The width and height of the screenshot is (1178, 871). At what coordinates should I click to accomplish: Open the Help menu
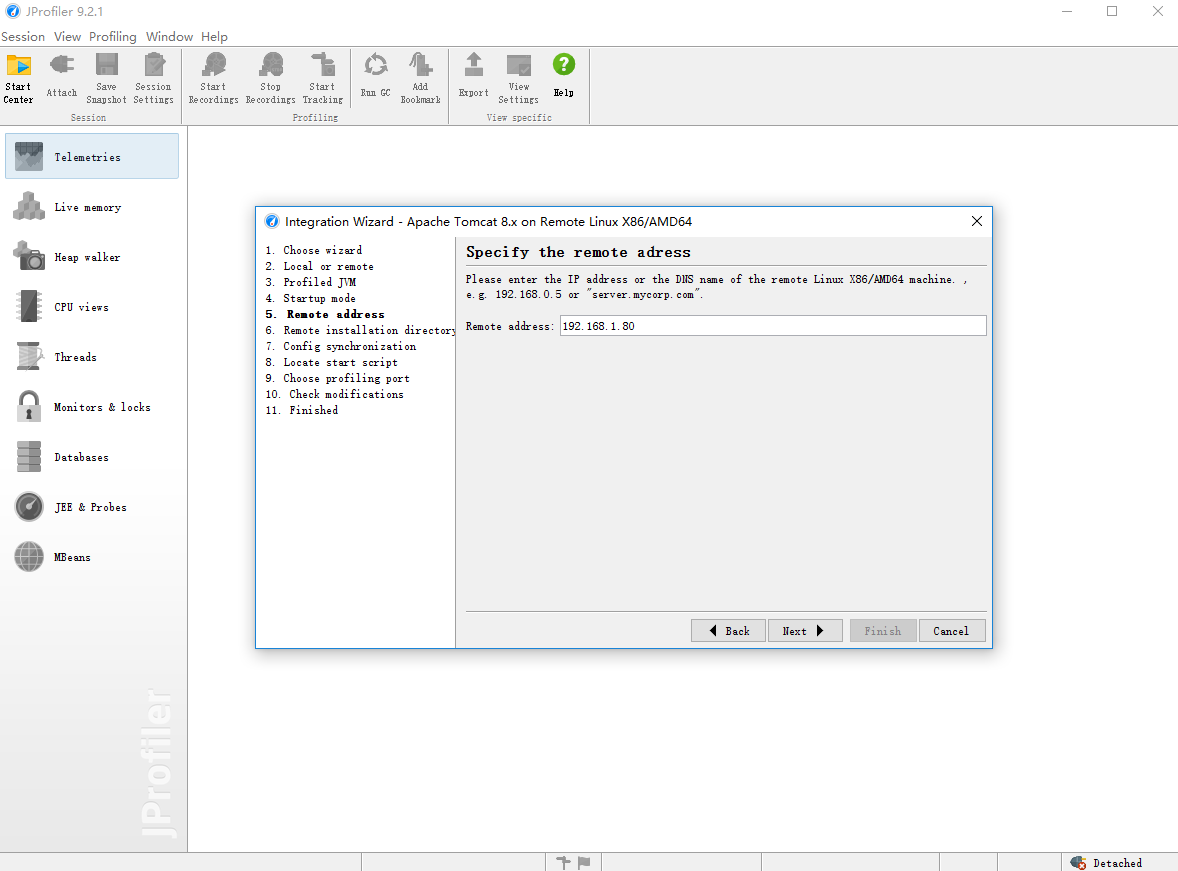click(x=214, y=37)
